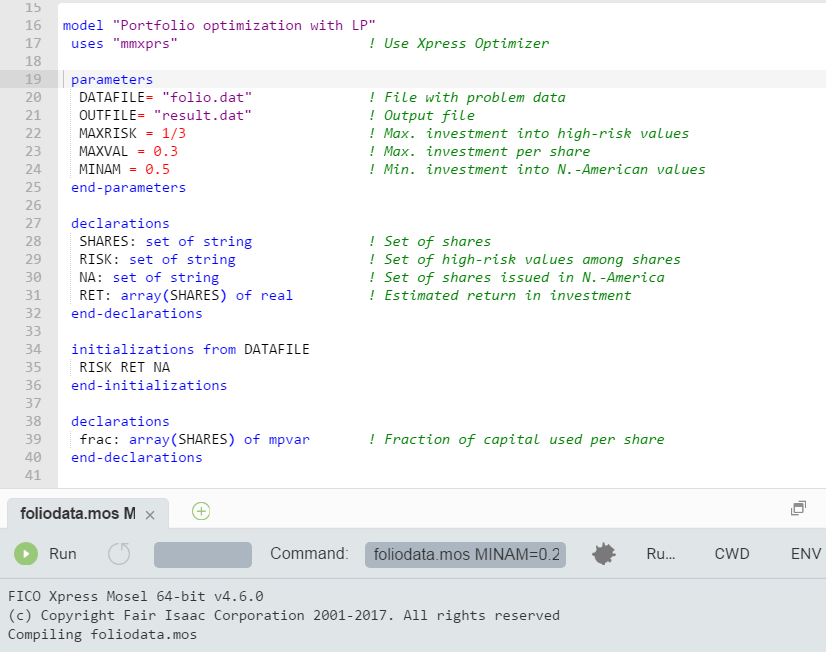Click the value 0.5 after MINAM
Screen dimensions: 826x652
pyautogui.click(x=158, y=169)
